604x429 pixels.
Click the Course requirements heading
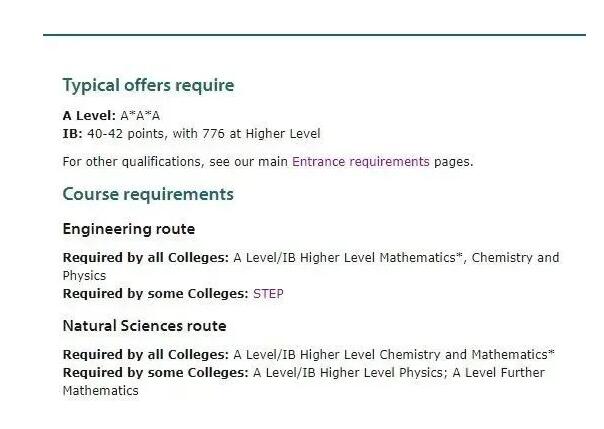(148, 194)
